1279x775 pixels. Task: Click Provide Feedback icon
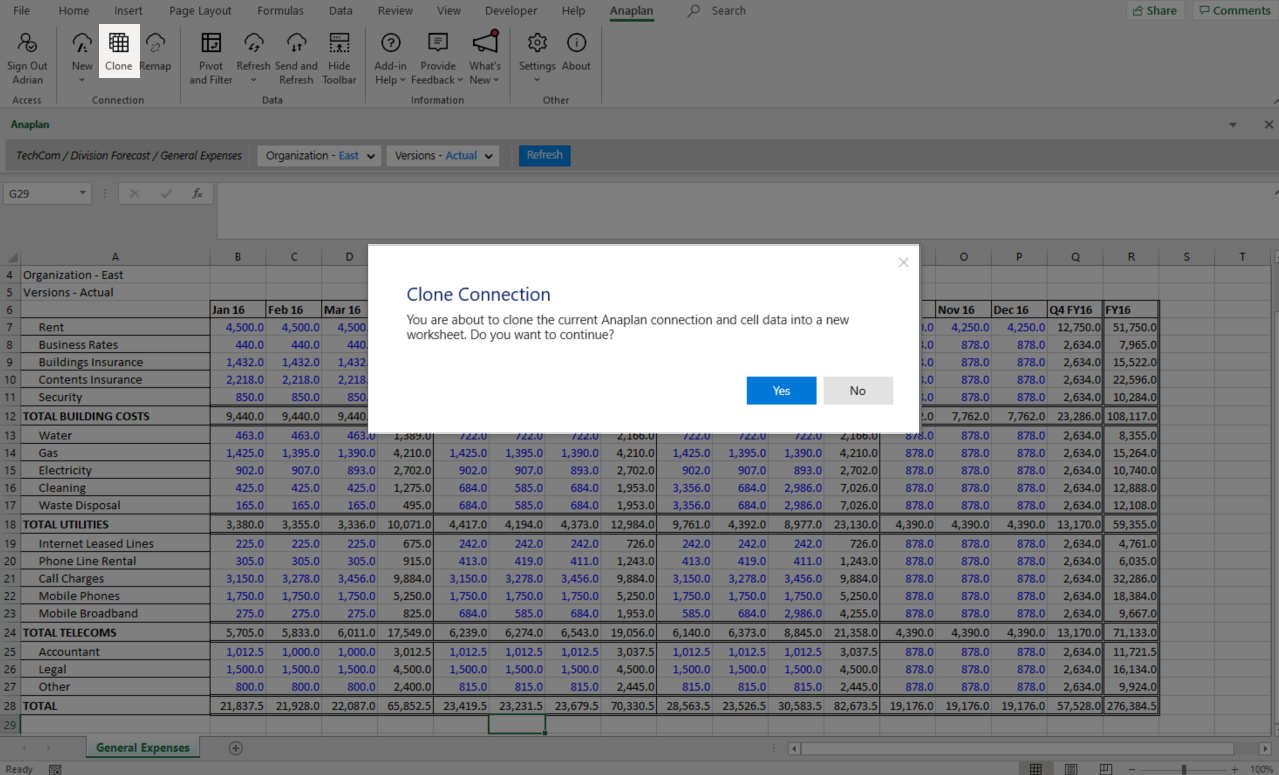click(437, 57)
